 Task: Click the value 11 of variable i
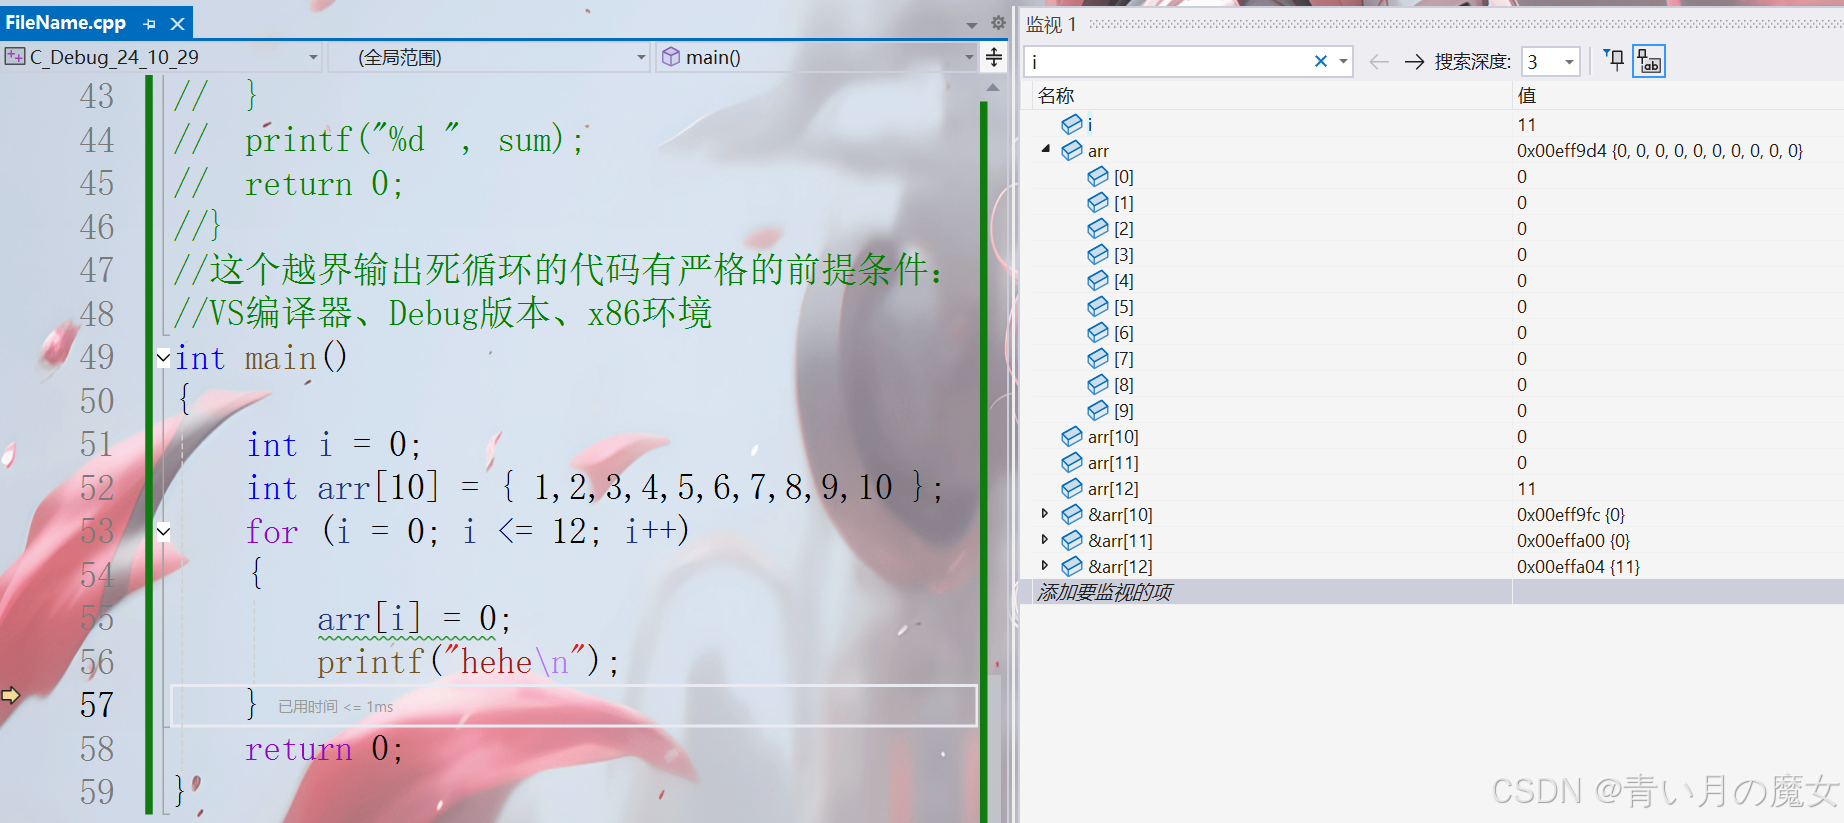(x=1526, y=124)
